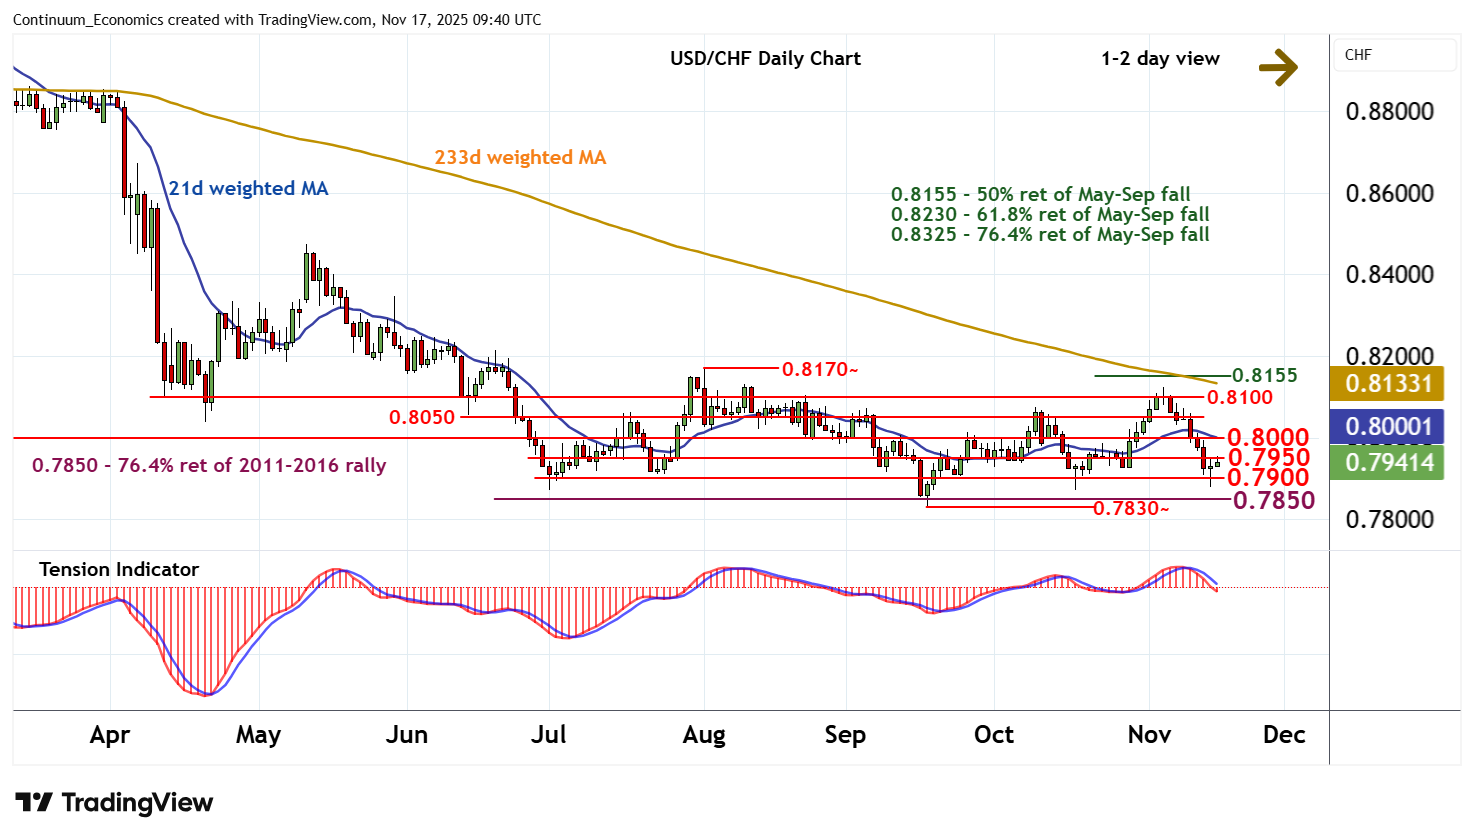Click the 0.8230 61.8% retracement text line
The width and height of the screenshot is (1474, 840).
[x=1050, y=215]
